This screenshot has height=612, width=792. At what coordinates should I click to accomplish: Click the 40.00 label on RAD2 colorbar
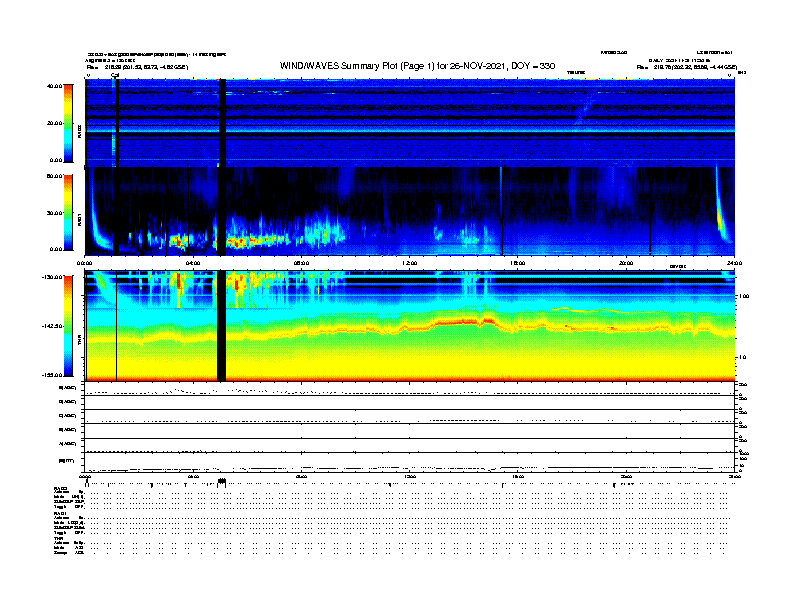coord(55,86)
